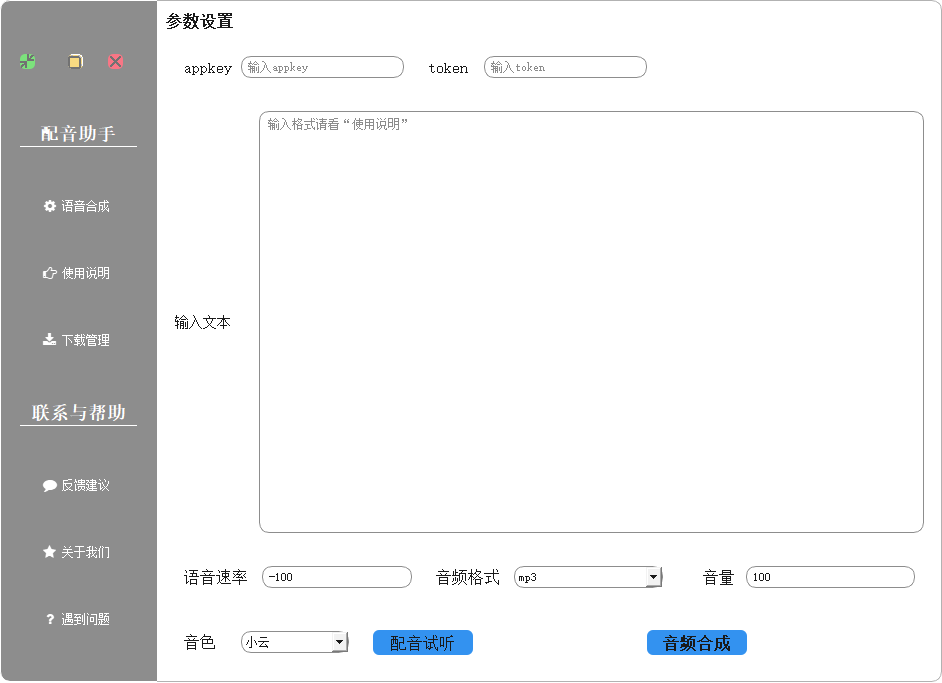Click the 语音速率 field showing -100
The width and height of the screenshot is (942, 683).
point(337,577)
